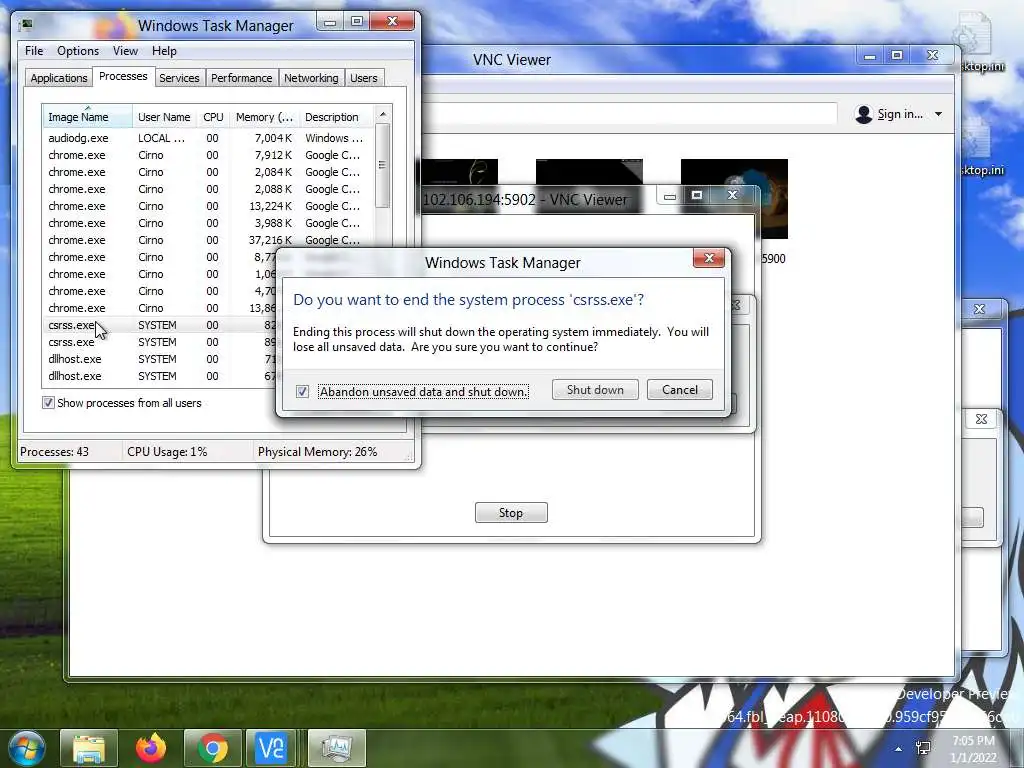Screen dimensions: 1024x768
Task: Click the Sign in user icon
Action: click(x=863, y=114)
